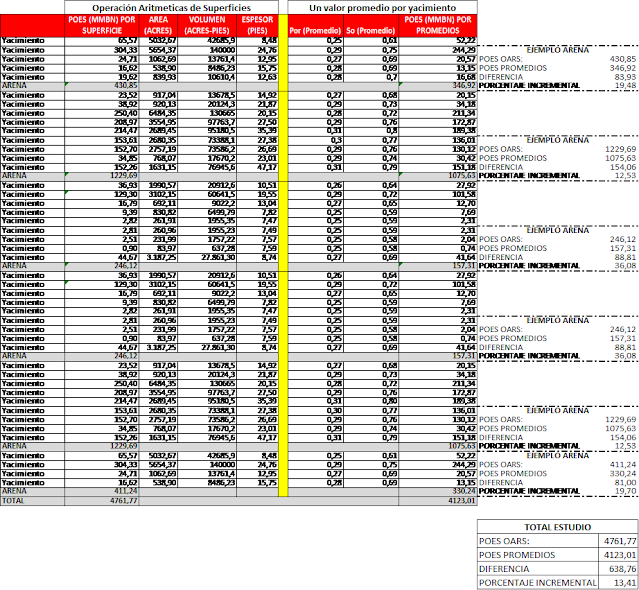Screen dimensions: 639x590
Task: Select 4761,77 in the TOTAL row
Action: (101, 501)
